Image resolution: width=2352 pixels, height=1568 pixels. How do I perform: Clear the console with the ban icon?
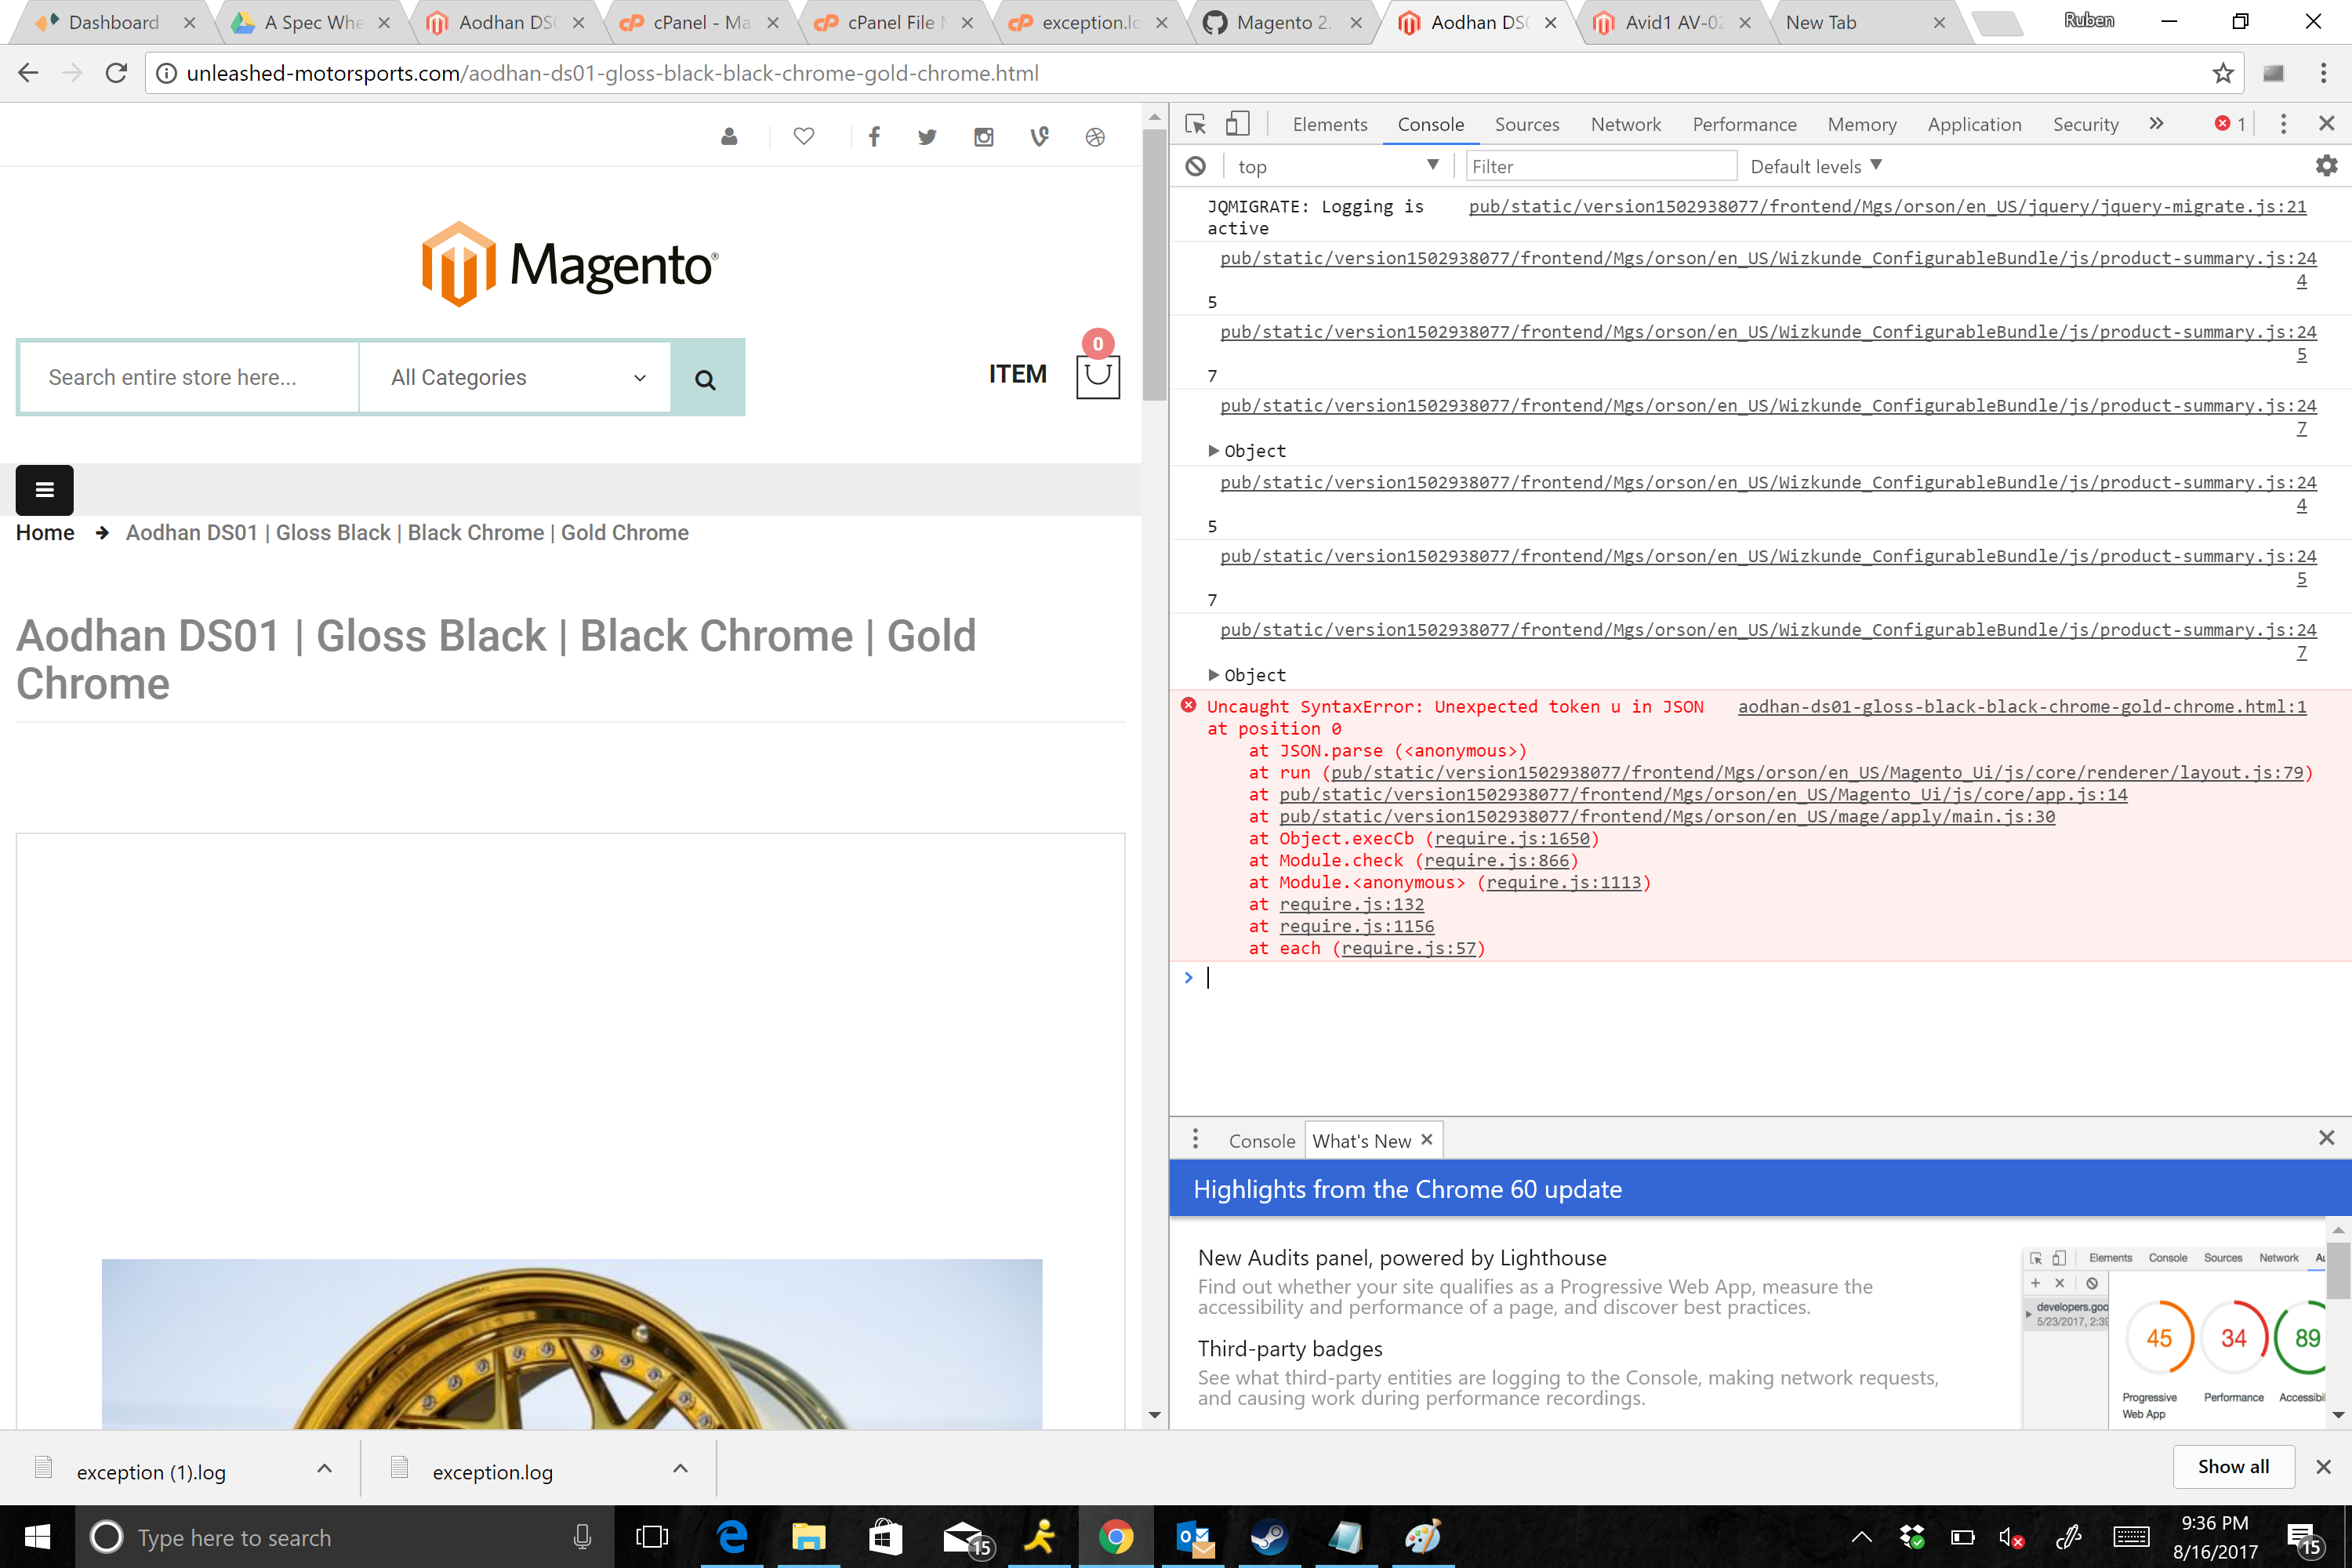coord(1195,166)
